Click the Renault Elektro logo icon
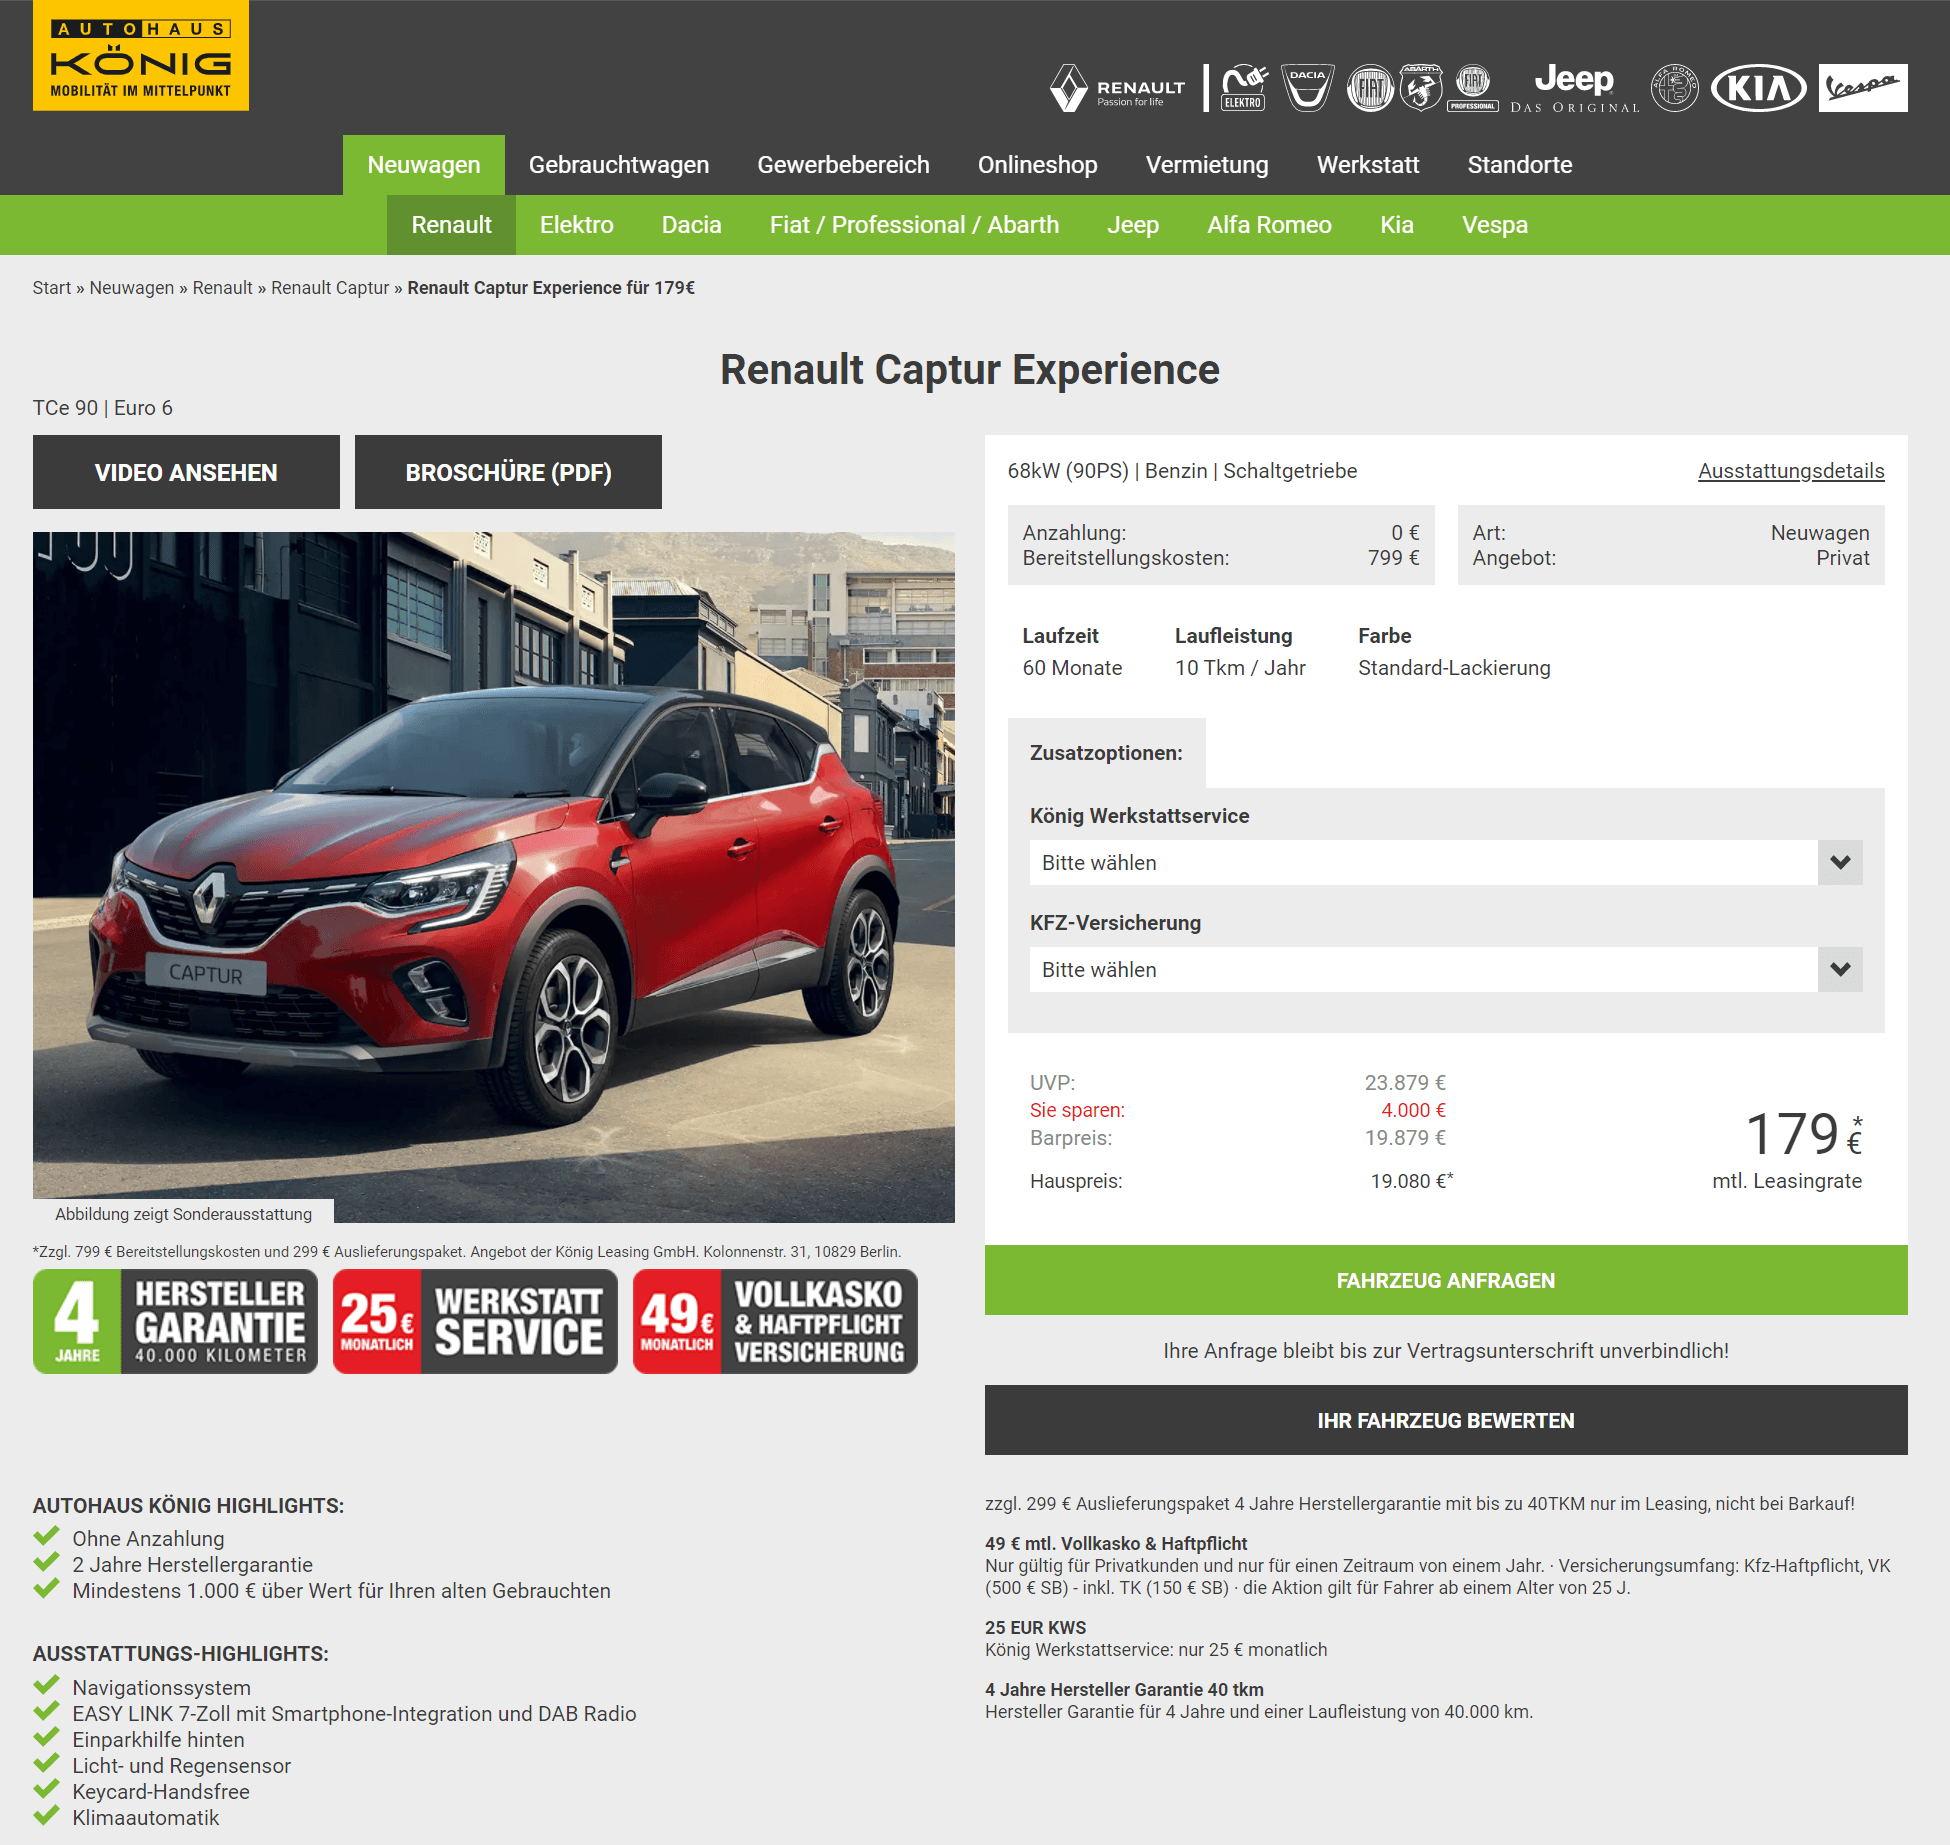Image resolution: width=1950 pixels, height=1845 pixels. (1244, 88)
